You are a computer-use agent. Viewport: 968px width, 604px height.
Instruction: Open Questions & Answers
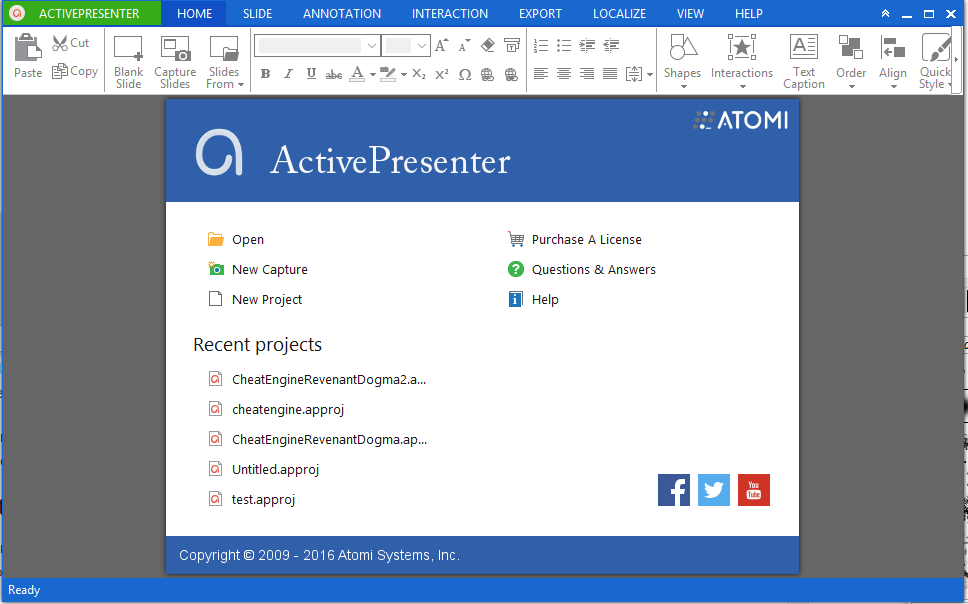click(x=581, y=269)
